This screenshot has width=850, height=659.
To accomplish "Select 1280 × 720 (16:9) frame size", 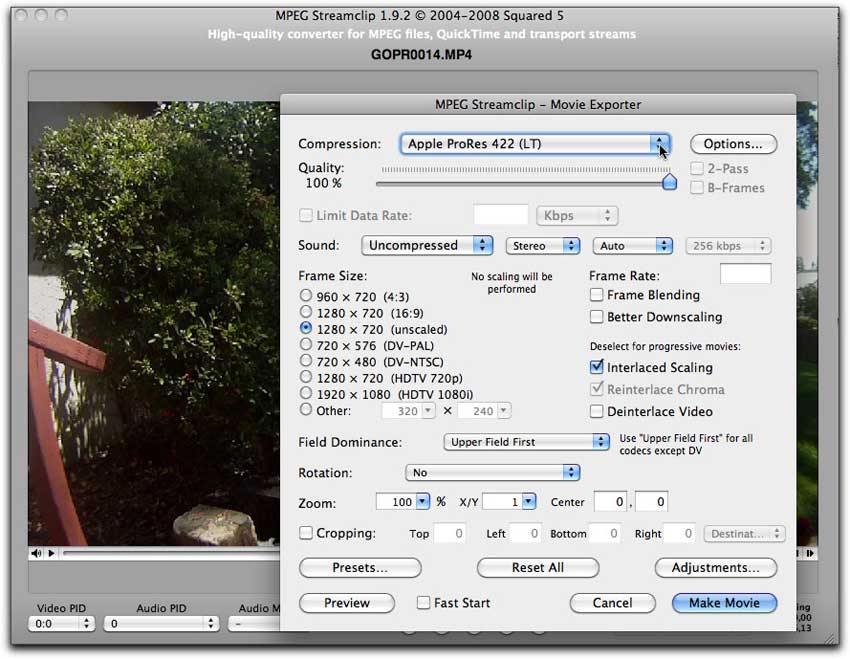I will coord(306,312).
